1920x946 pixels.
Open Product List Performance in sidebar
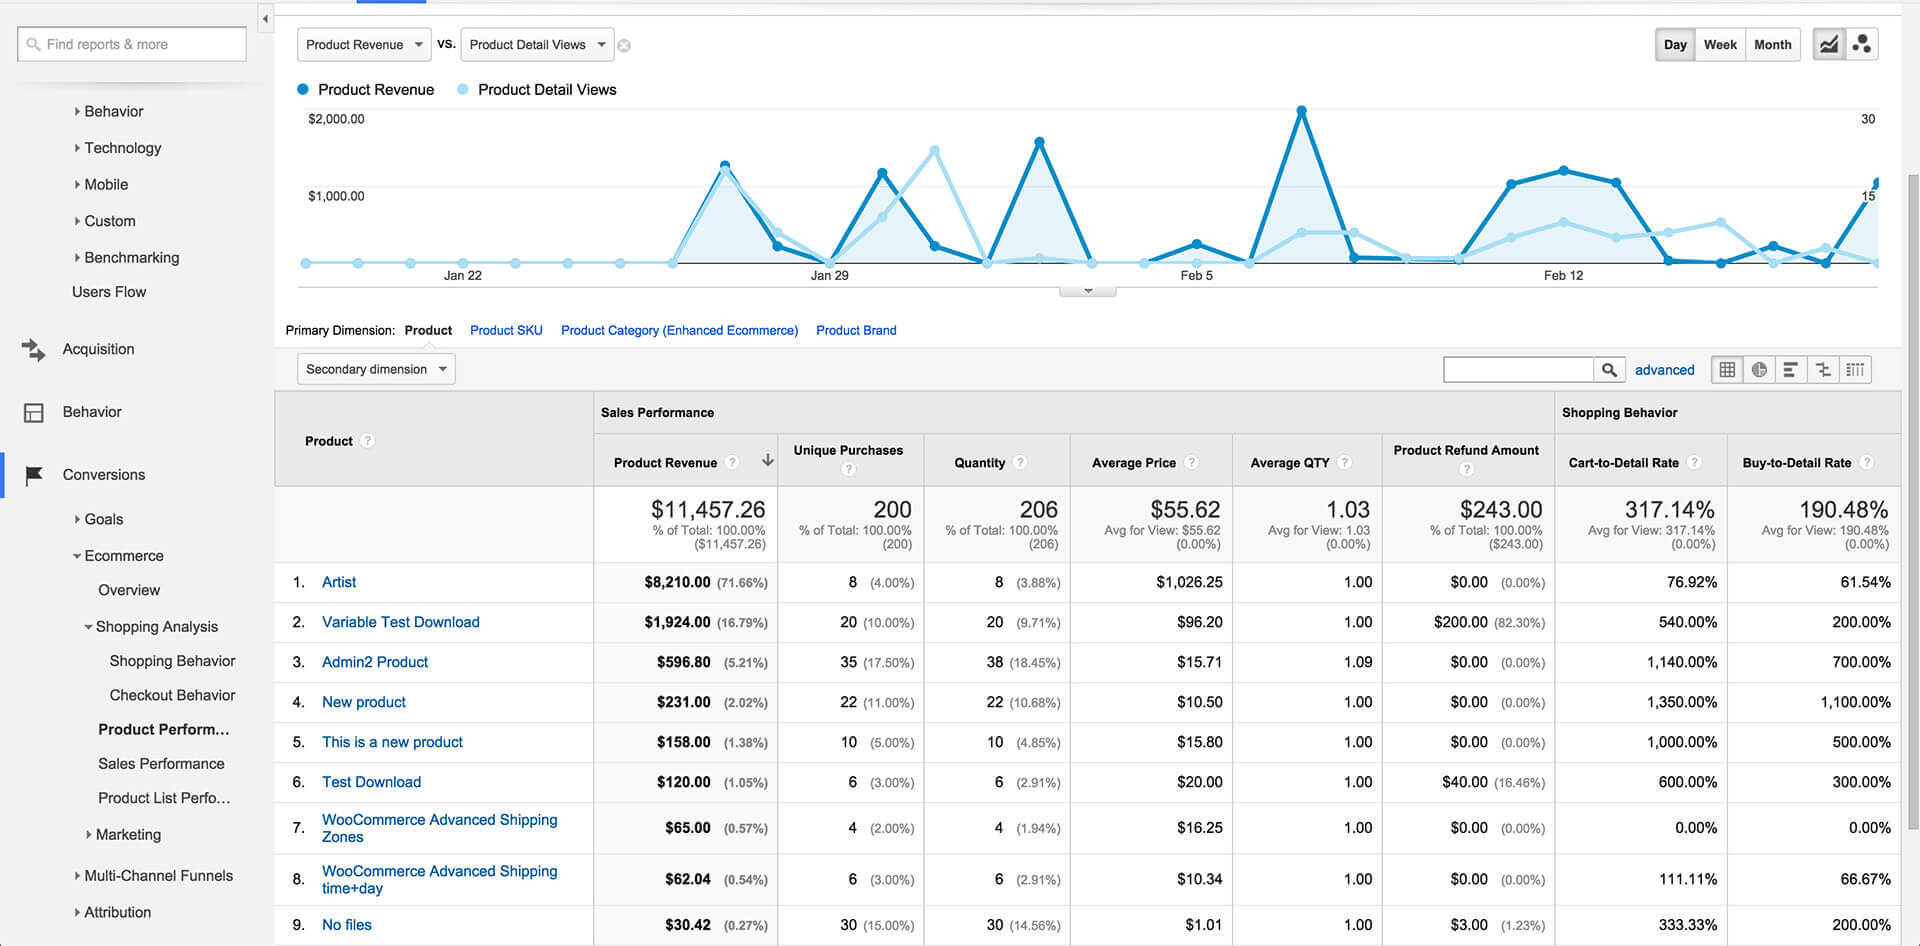(x=164, y=798)
